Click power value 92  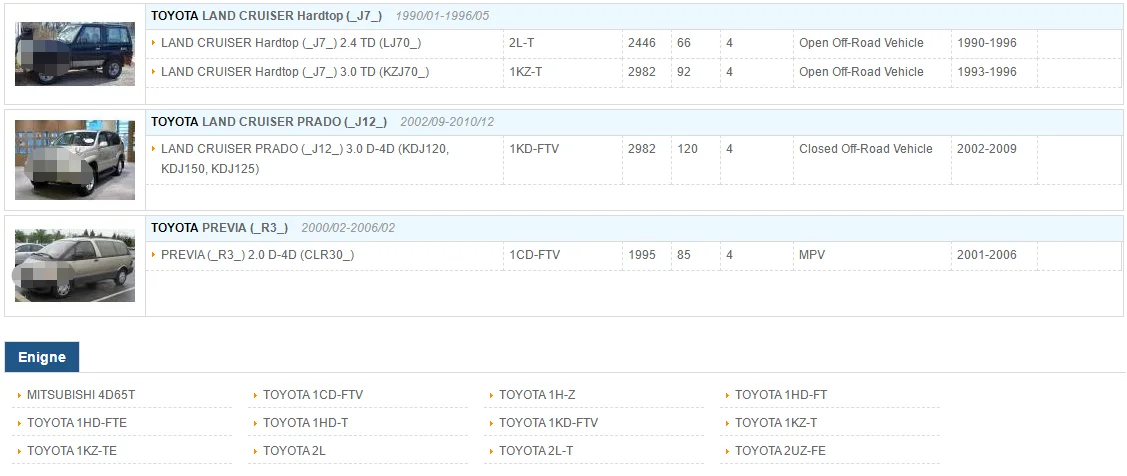(684, 72)
